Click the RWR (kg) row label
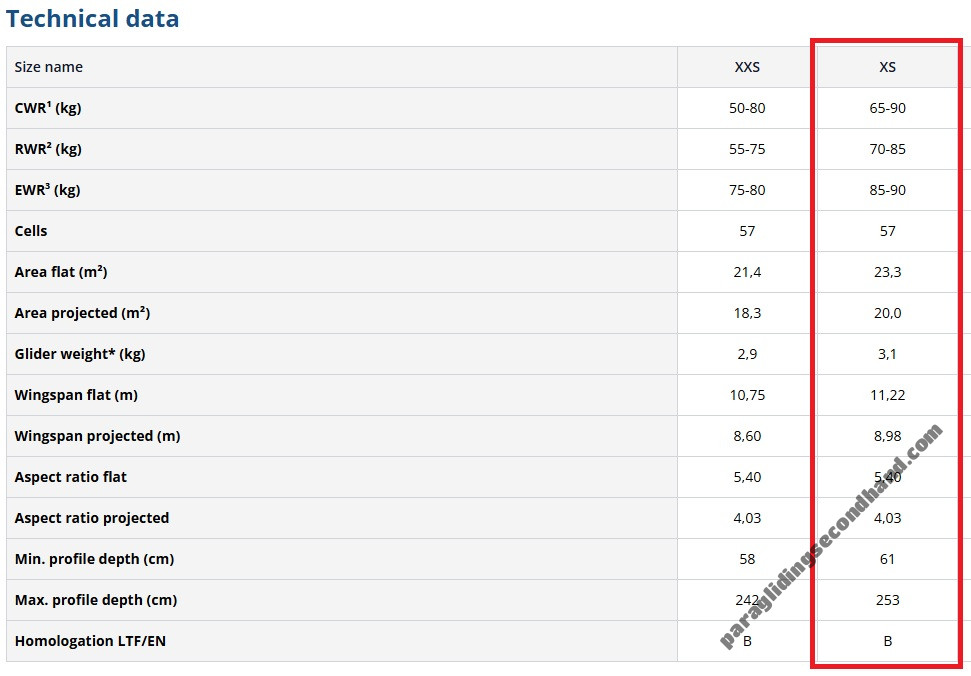This screenshot has width=971, height=676. (48, 149)
